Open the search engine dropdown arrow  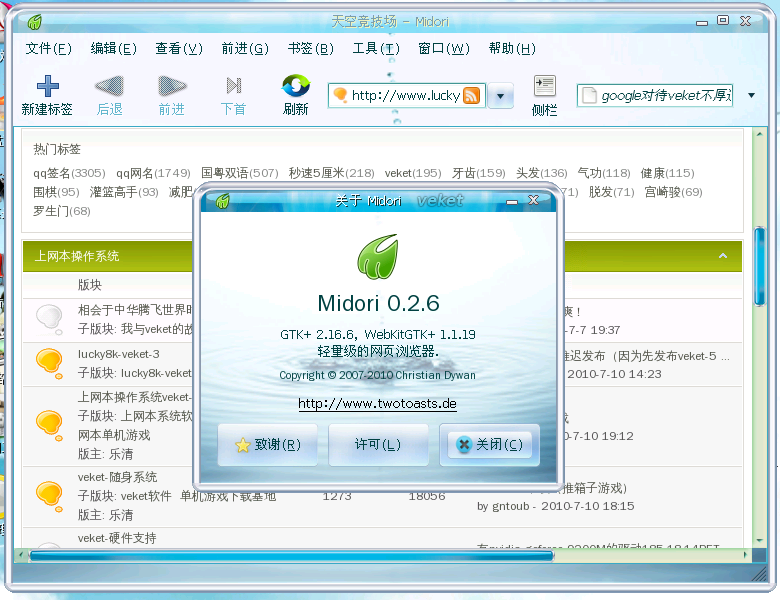coord(751,95)
